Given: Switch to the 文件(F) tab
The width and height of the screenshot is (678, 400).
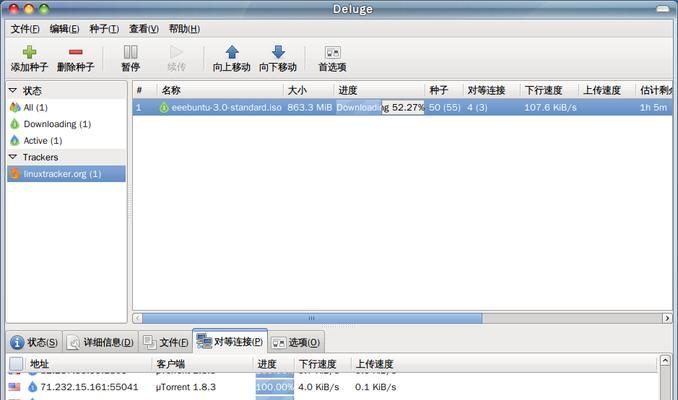Looking at the screenshot, I should [x=166, y=342].
